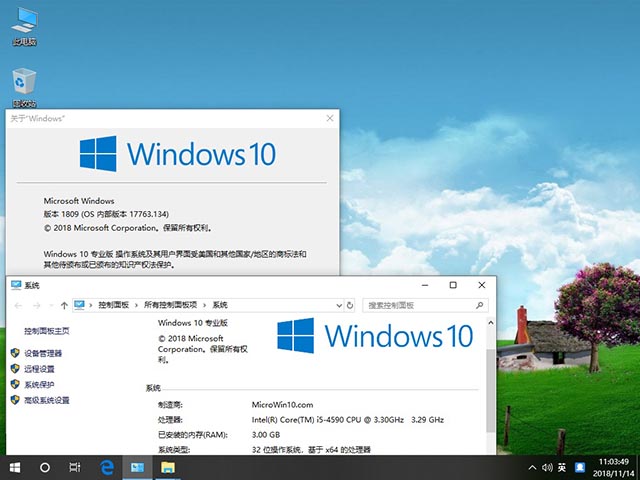This screenshot has height=480, width=640.
Task: Open the taskbar clock and date
Action: coord(613,468)
